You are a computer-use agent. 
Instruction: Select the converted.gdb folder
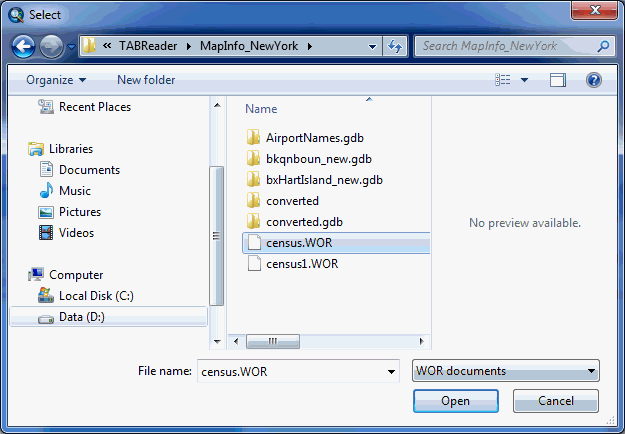(304, 222)
